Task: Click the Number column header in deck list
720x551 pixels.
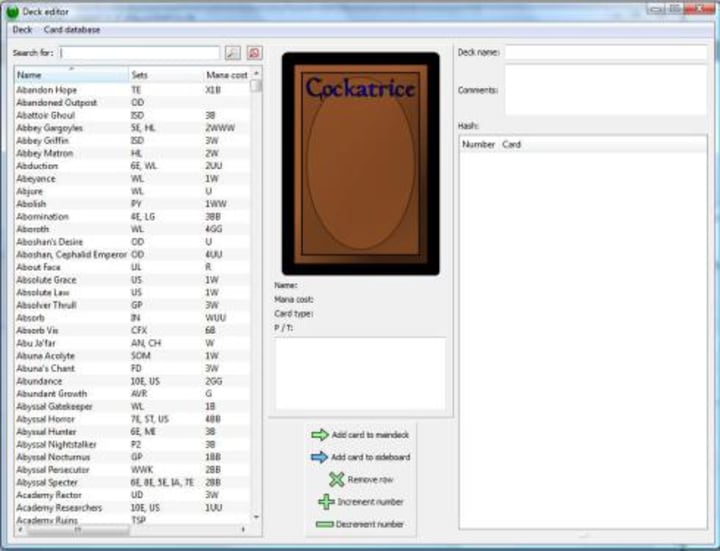Action: [478, 145]
